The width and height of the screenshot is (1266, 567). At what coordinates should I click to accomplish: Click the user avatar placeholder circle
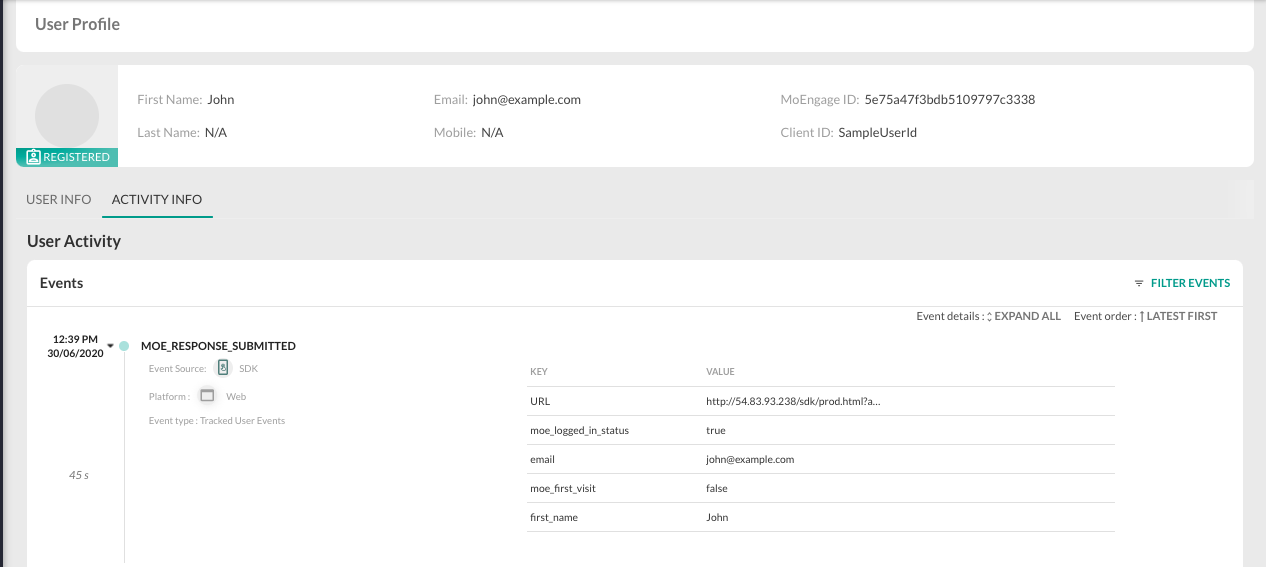(x=67, y=115)
